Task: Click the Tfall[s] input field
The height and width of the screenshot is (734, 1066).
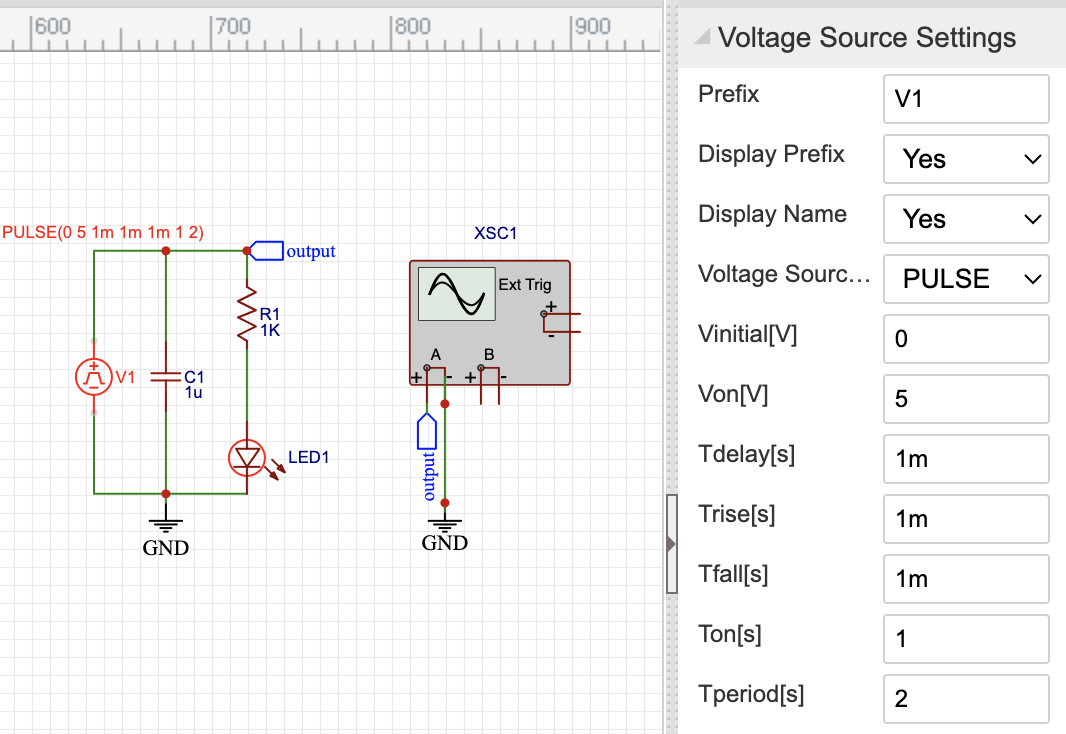Action: [x=966, y=578]
